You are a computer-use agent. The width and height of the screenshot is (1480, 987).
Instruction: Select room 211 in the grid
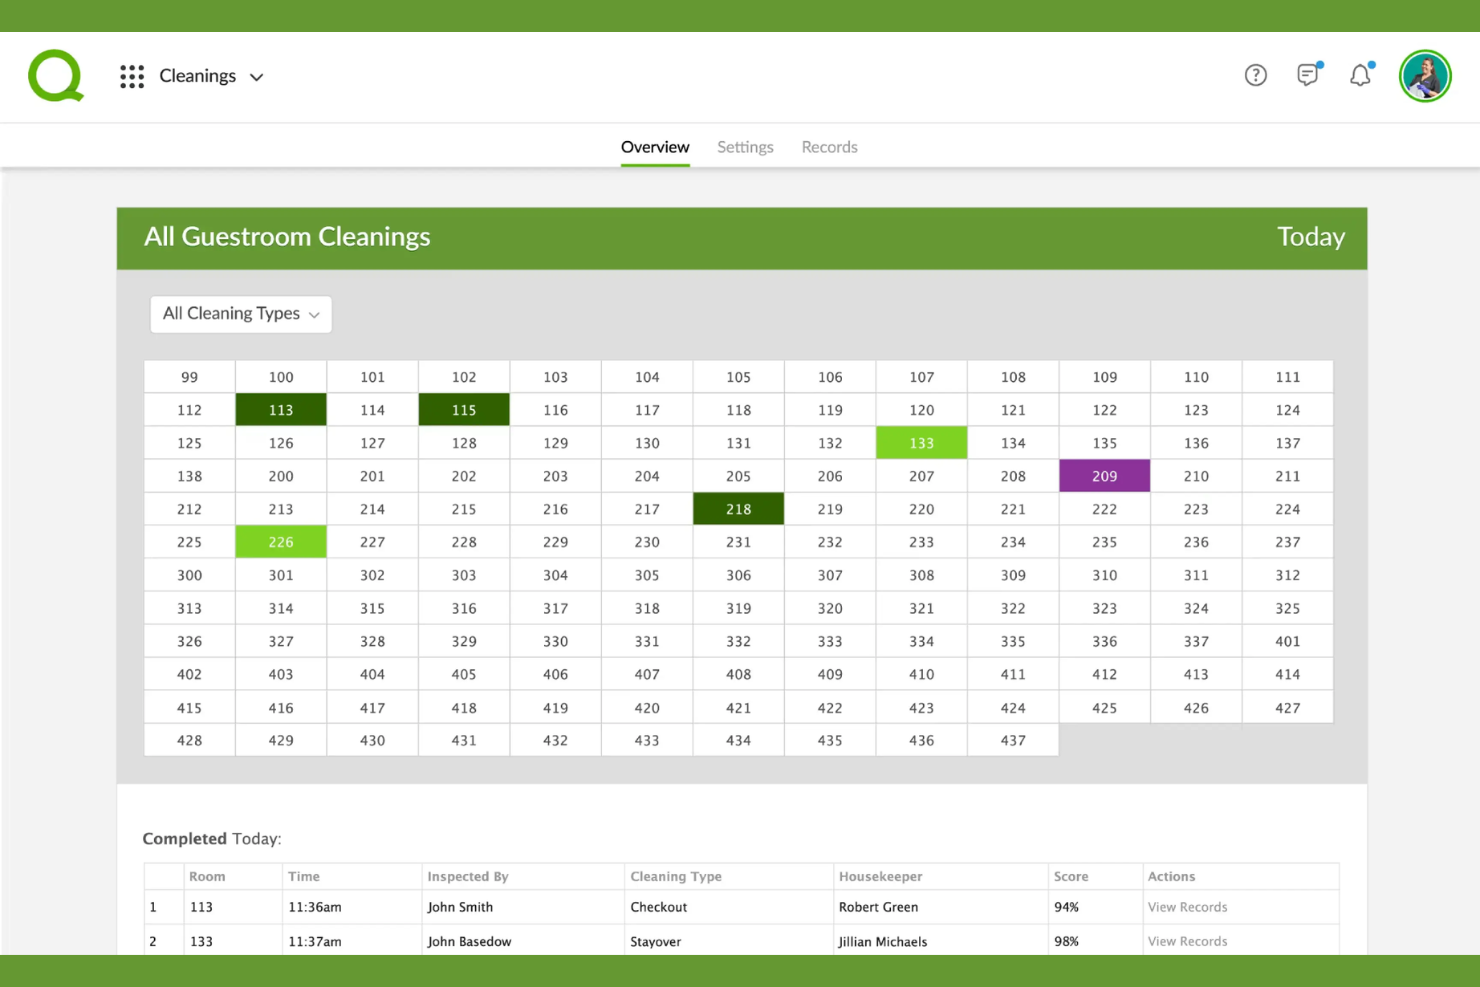tap(1288, 476)
